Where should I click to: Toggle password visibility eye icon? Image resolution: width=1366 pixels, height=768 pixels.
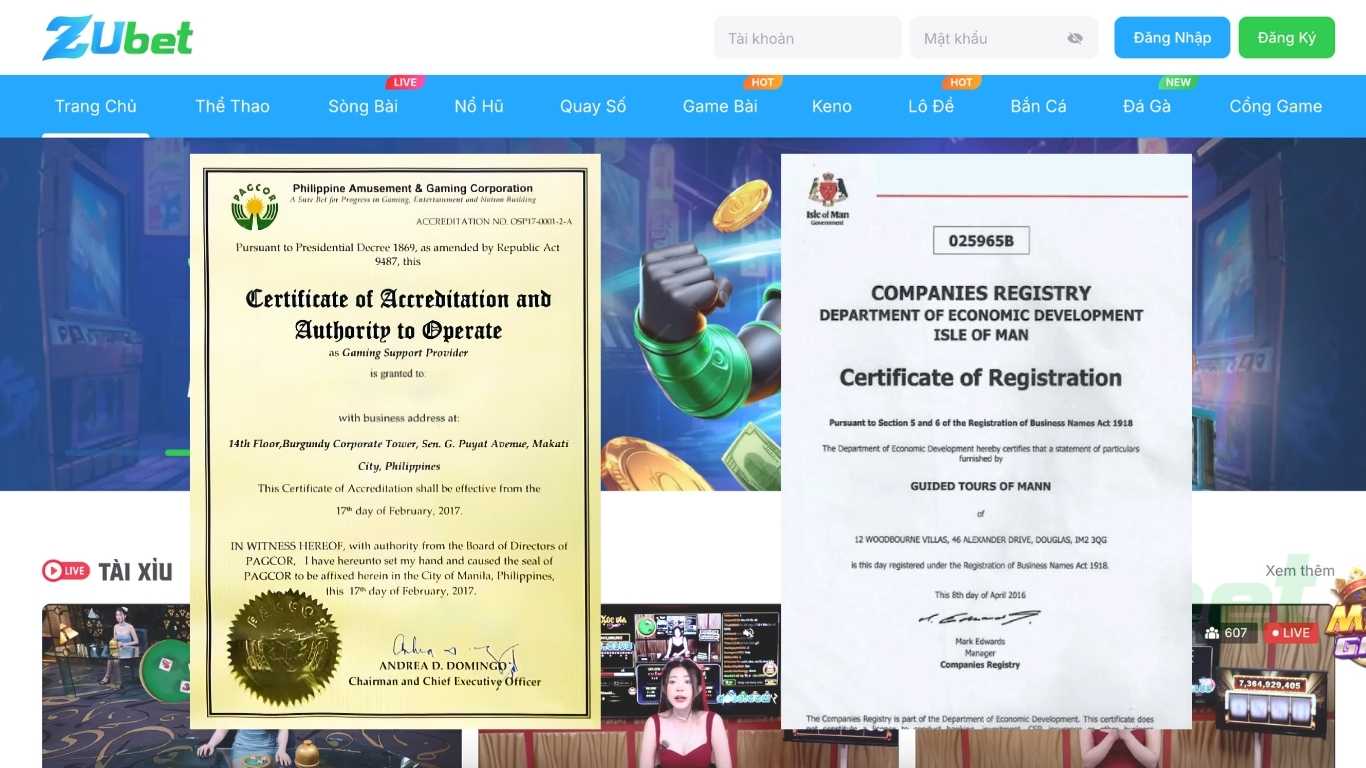[1075, 38]
